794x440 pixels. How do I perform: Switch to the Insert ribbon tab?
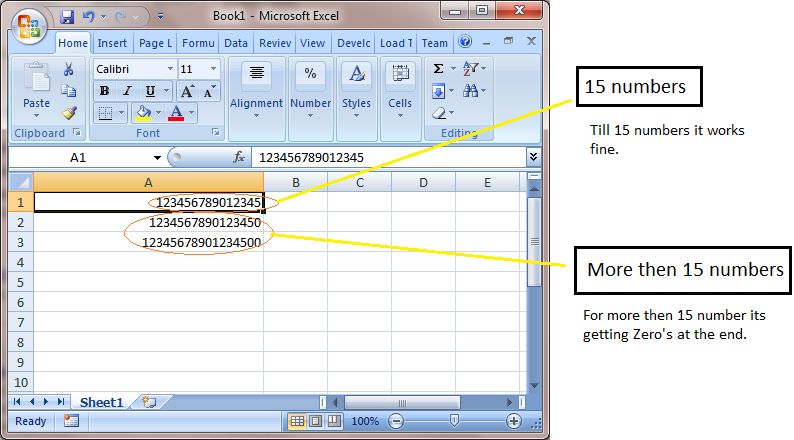tap(112, 44)
